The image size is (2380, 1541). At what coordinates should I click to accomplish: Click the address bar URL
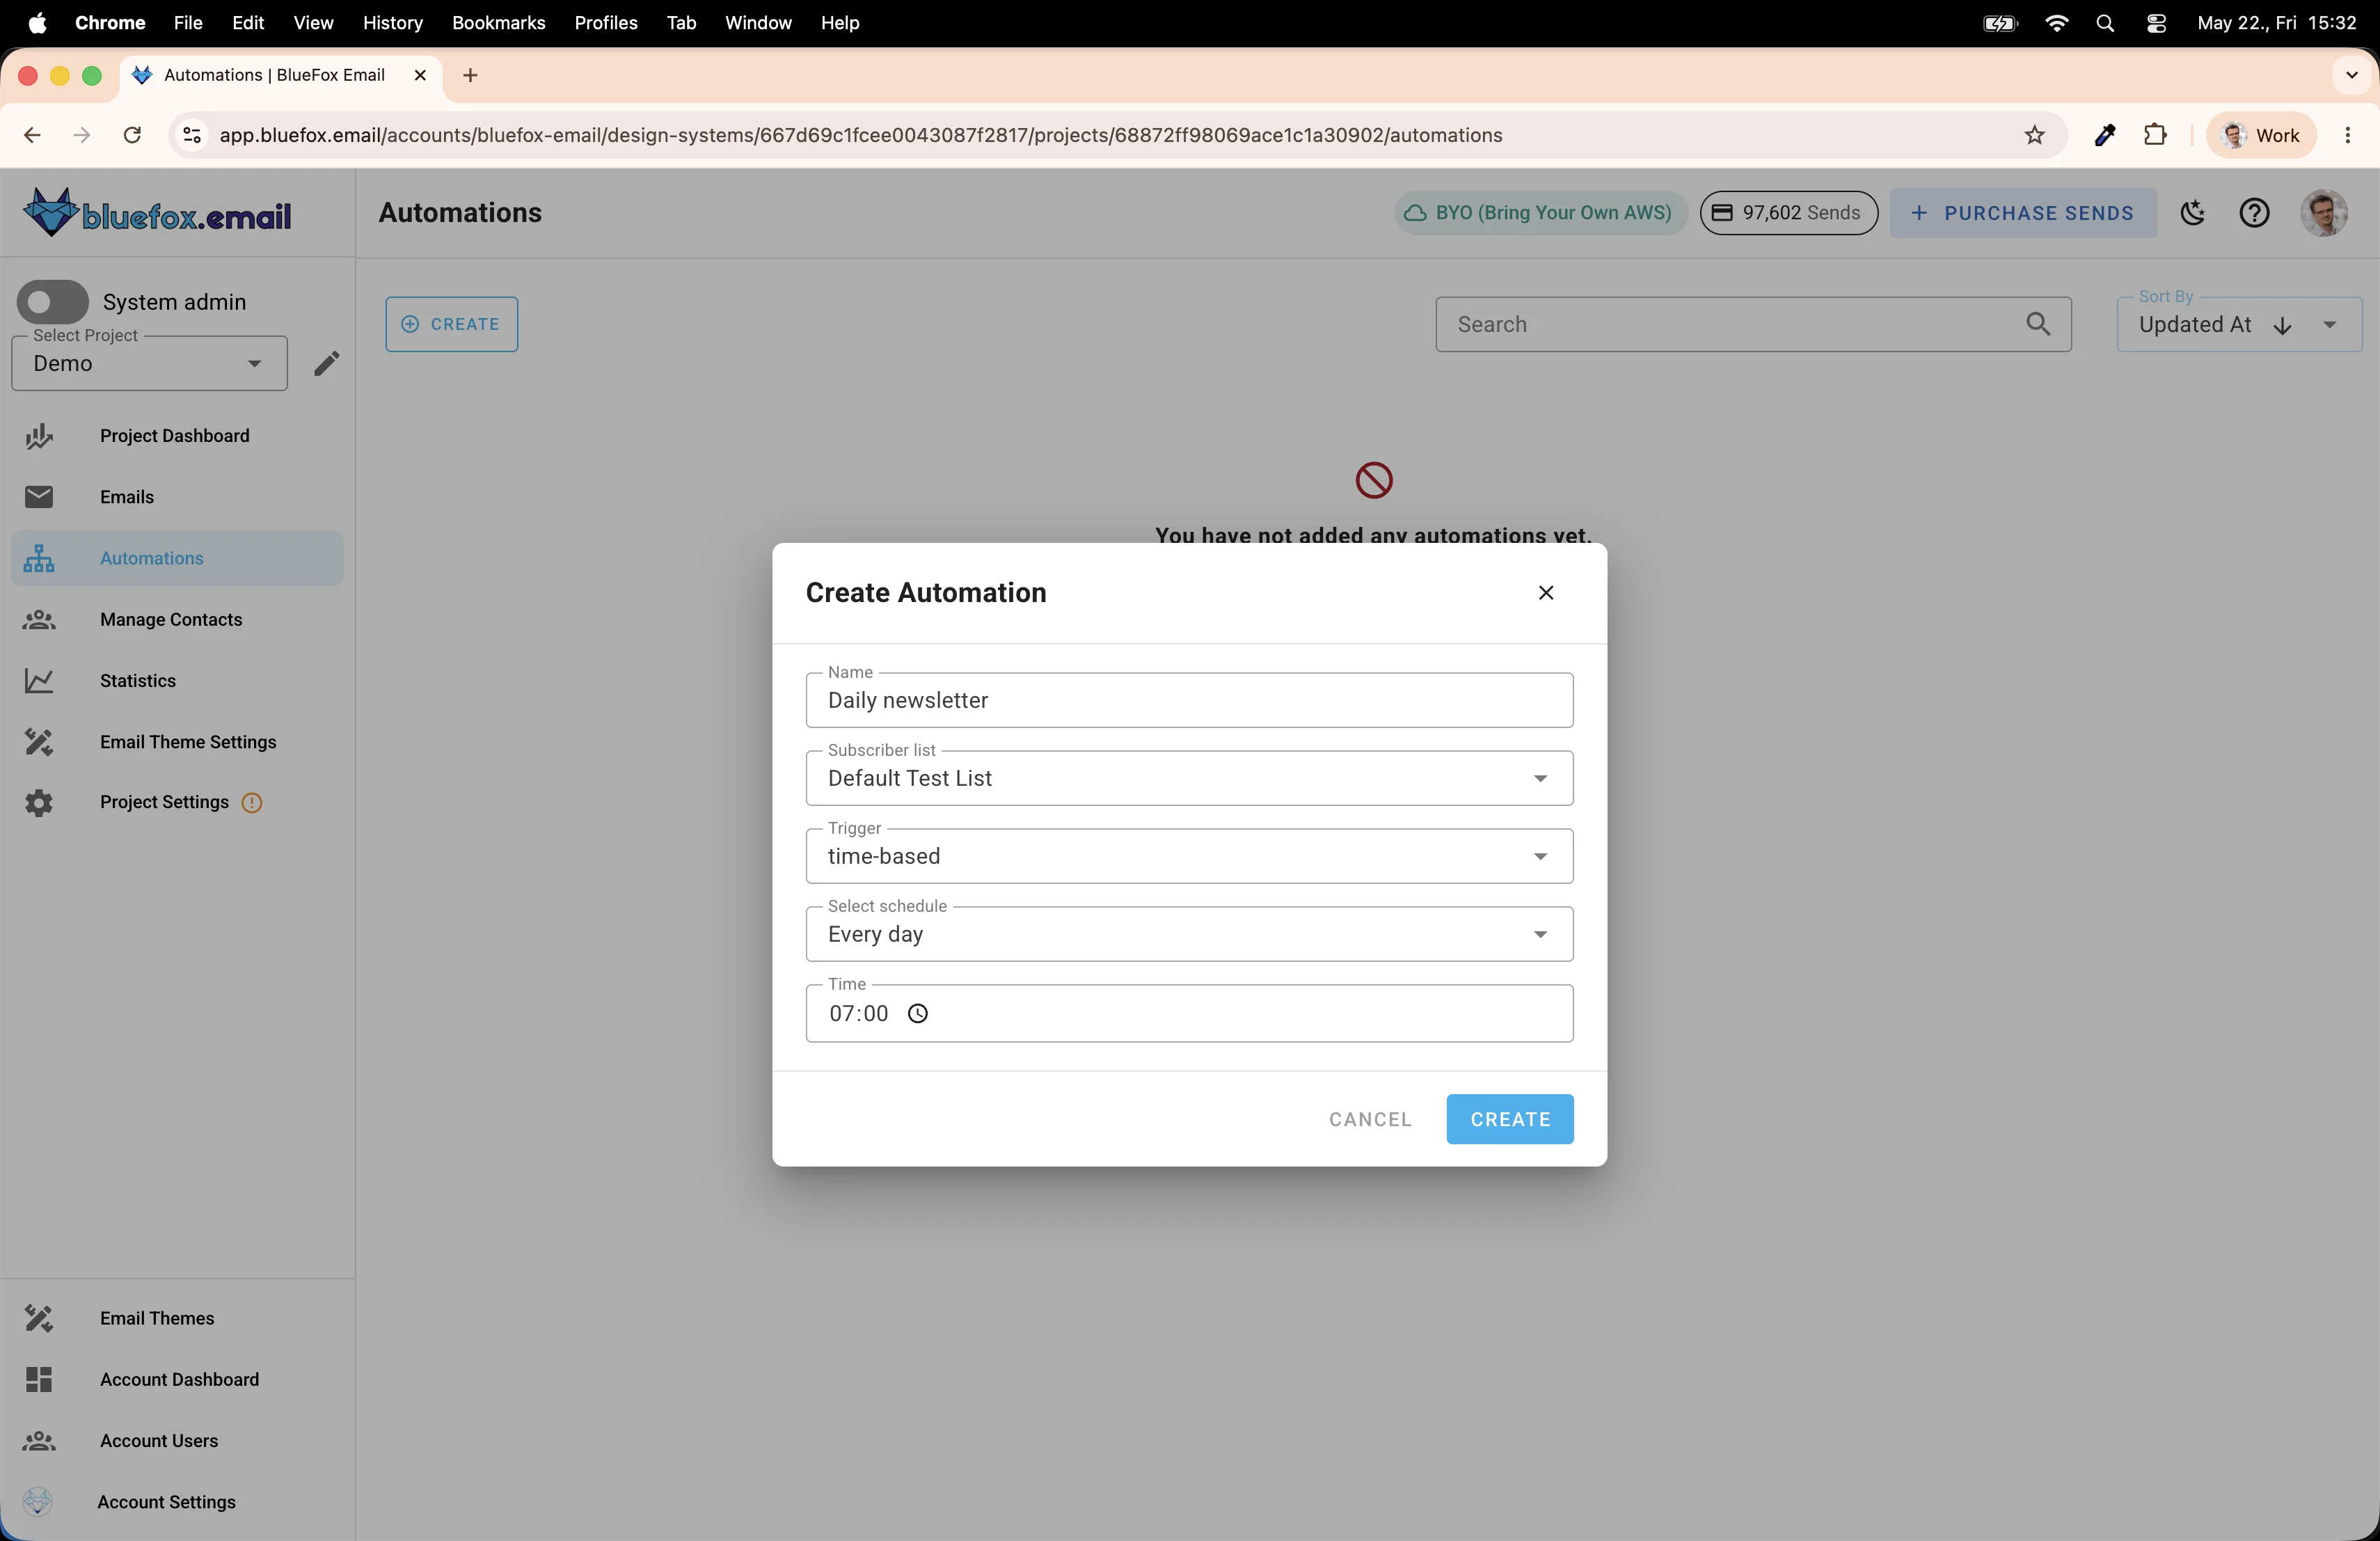point(860,135)
